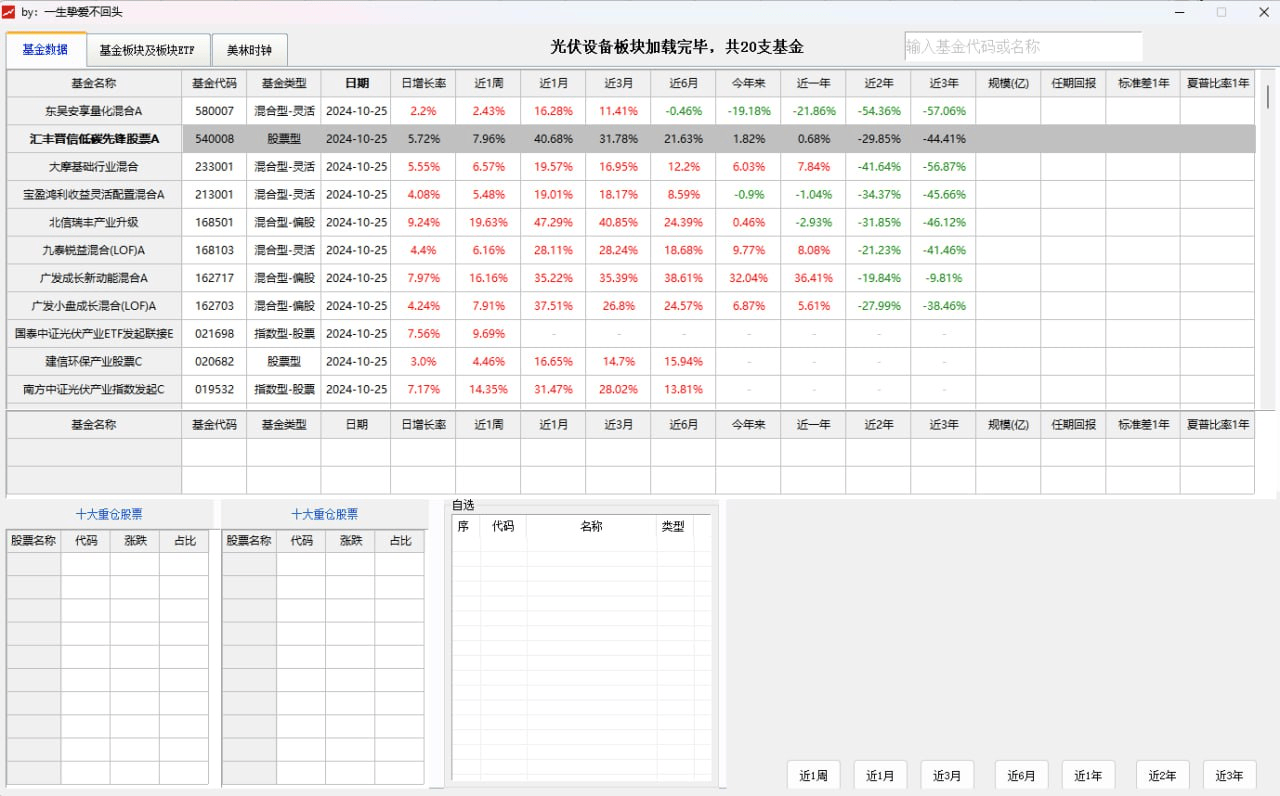Click fund code 021698
This screenshot has height=796, width=1280.
click(214, 334)
